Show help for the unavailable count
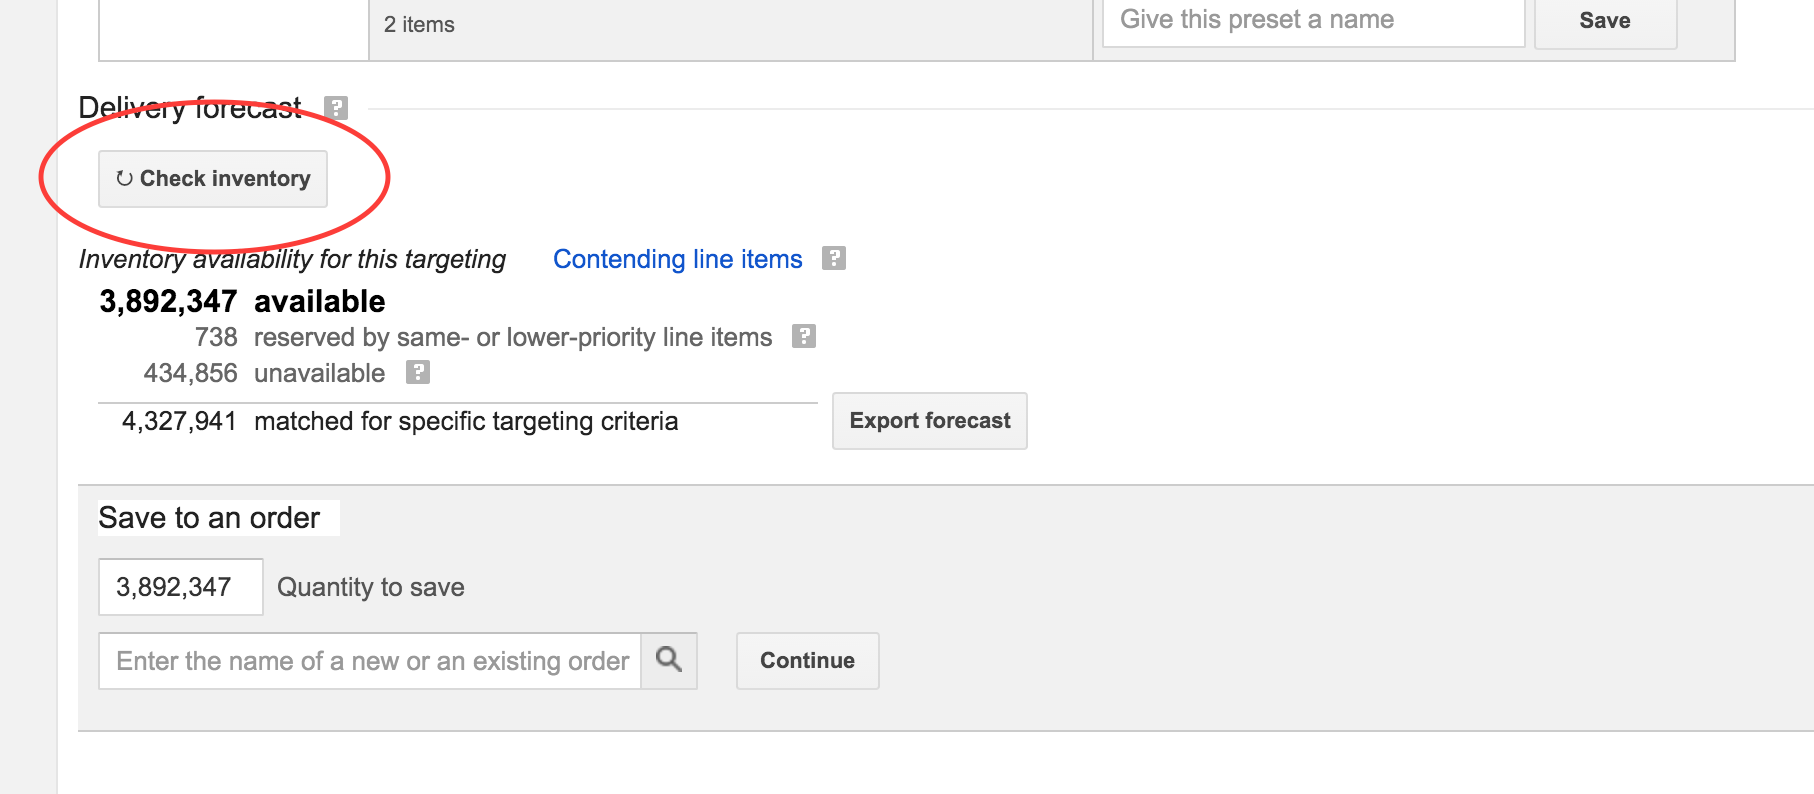Image resolution: width=1814 pixels, height=794 pixels. tap(418, 373)
